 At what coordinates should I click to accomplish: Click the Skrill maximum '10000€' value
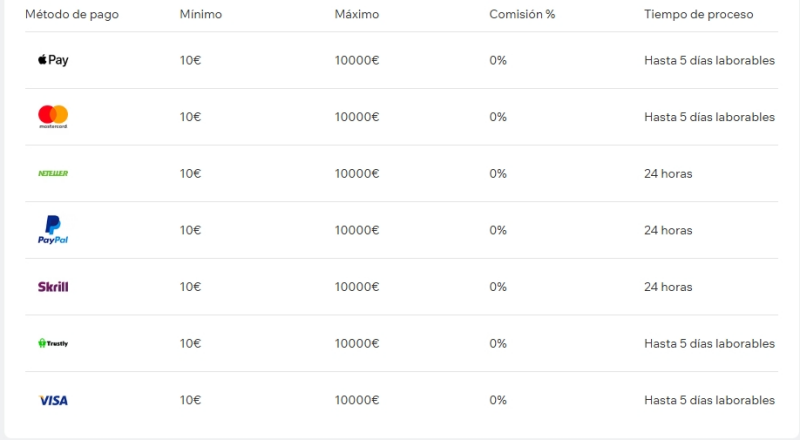[357, 287]
